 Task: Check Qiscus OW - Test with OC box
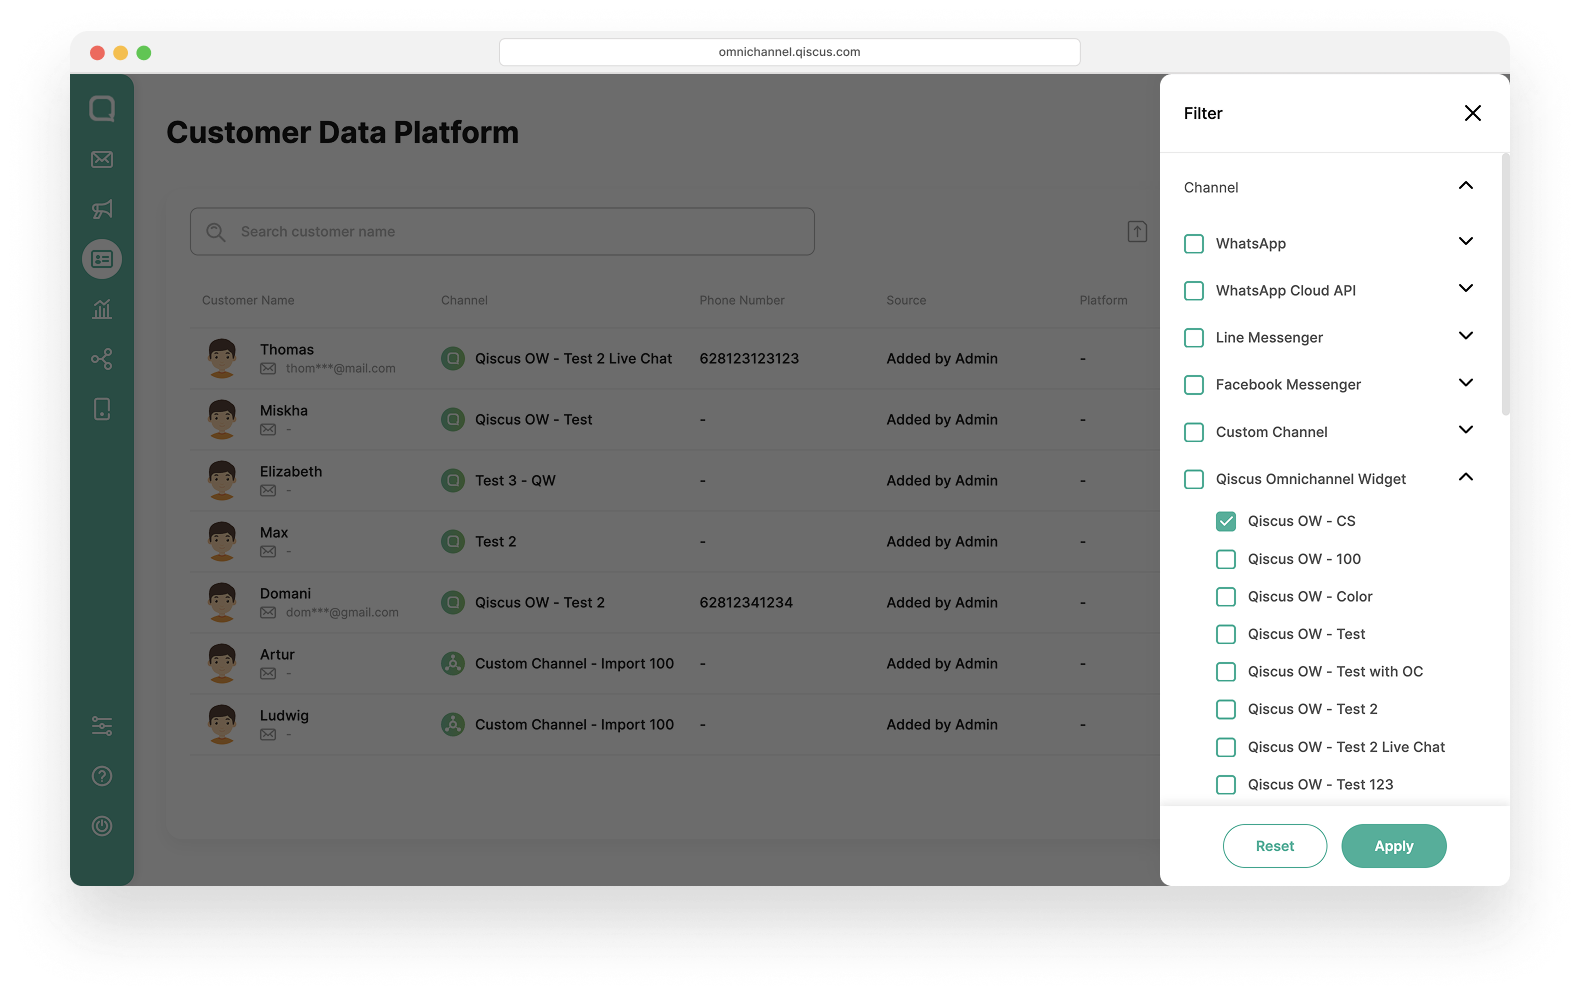(x=1226, y=671)
